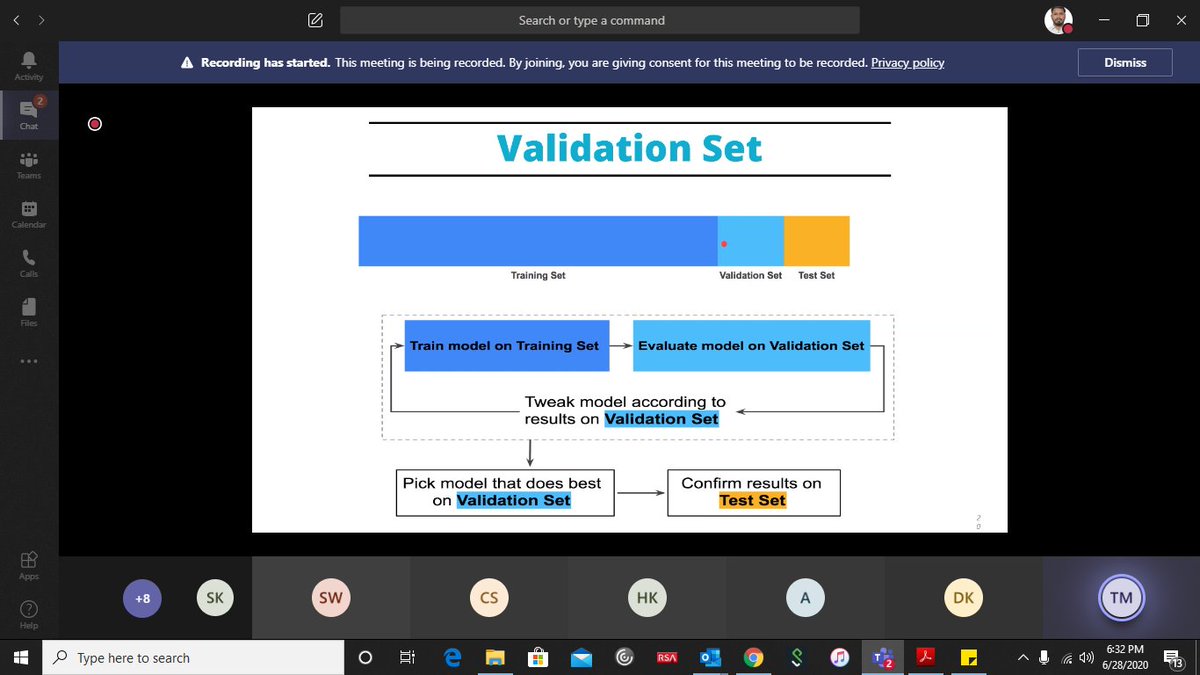Image resolution: width=1200 pixels, height=675 pixels.
Task: Open Teams Help
Action: (x=29, y=614)
